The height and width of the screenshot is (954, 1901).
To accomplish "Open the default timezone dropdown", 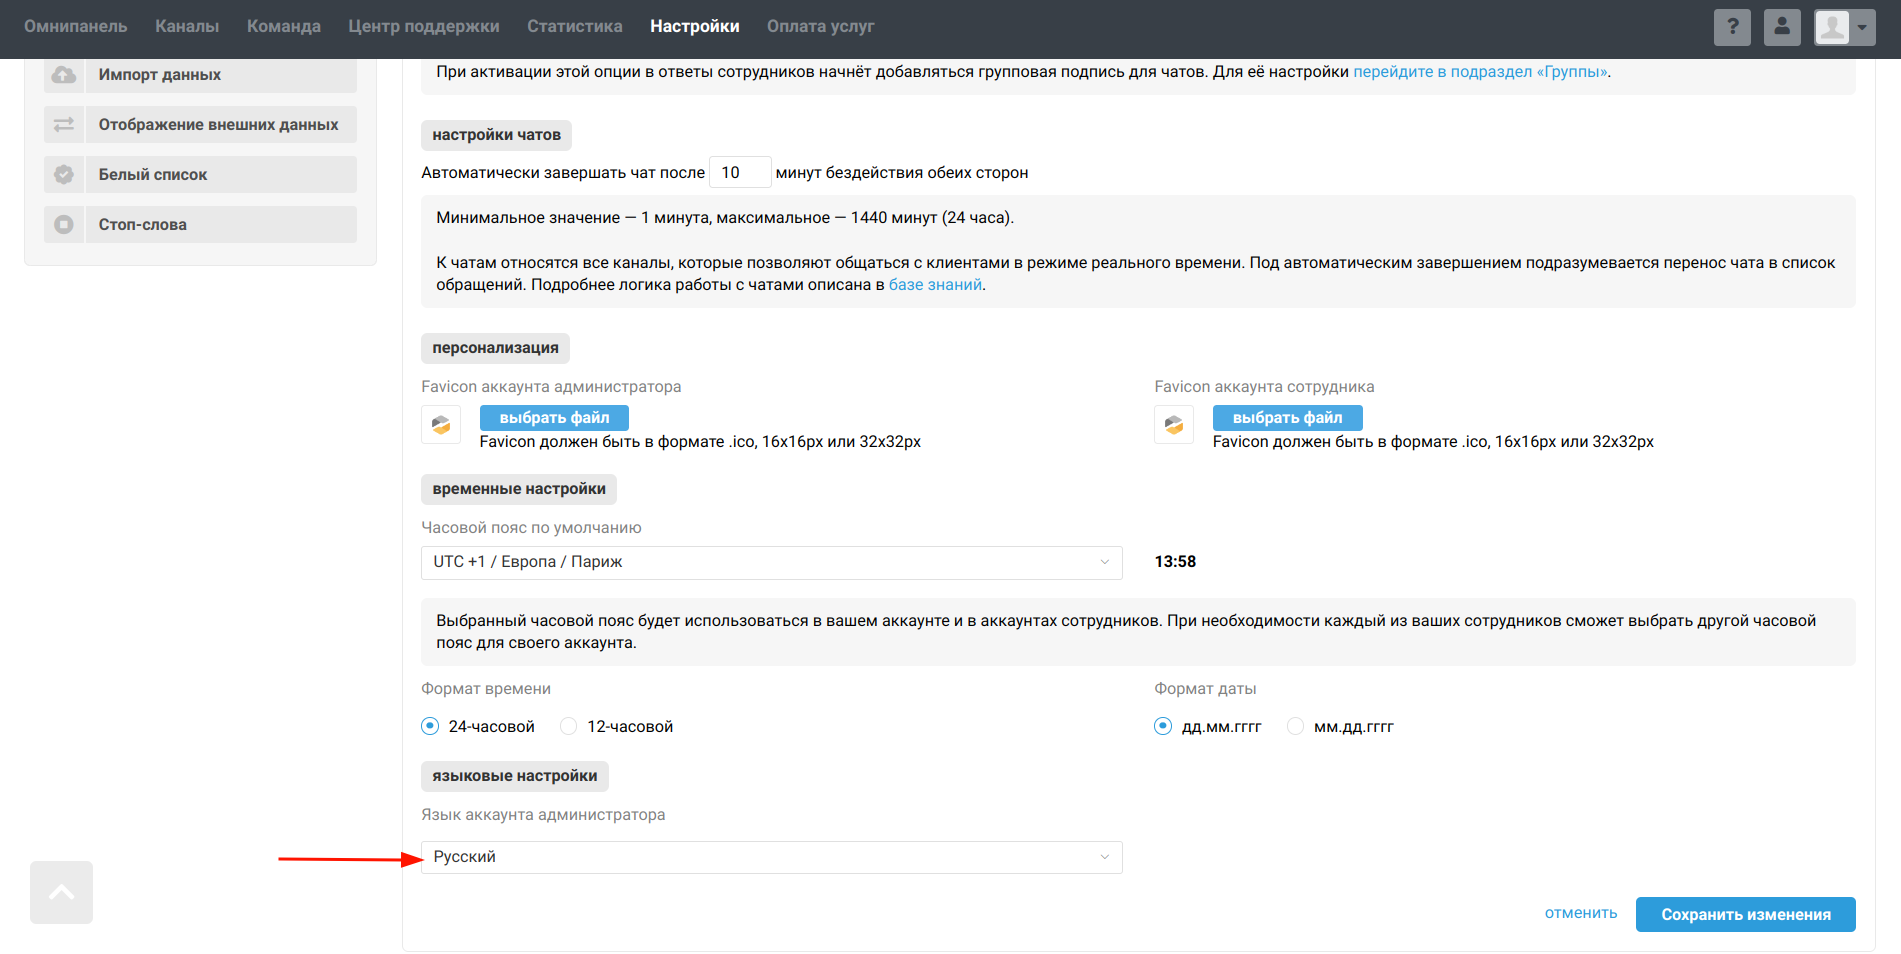I will pyautogui.click(x=771, y=562).
